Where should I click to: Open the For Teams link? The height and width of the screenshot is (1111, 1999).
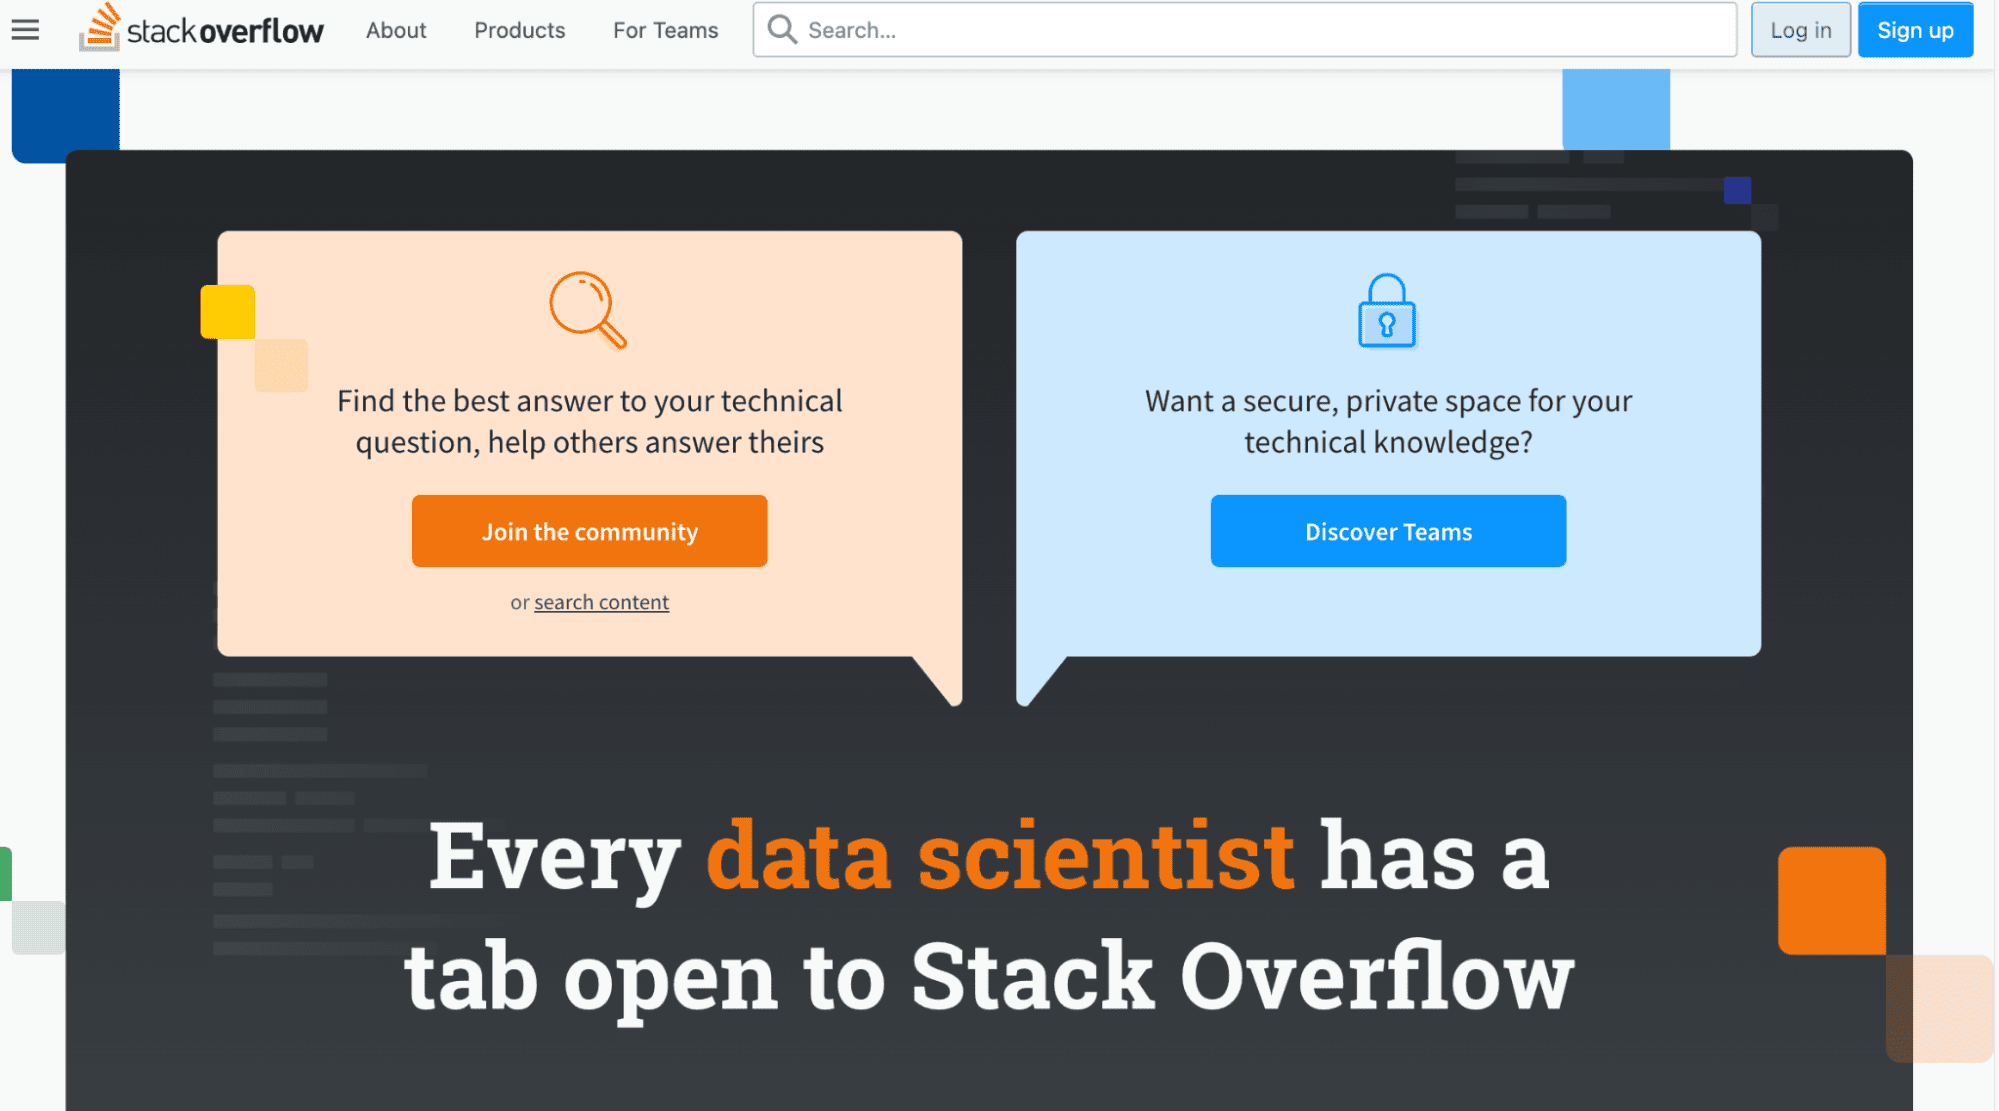[665, 30]
